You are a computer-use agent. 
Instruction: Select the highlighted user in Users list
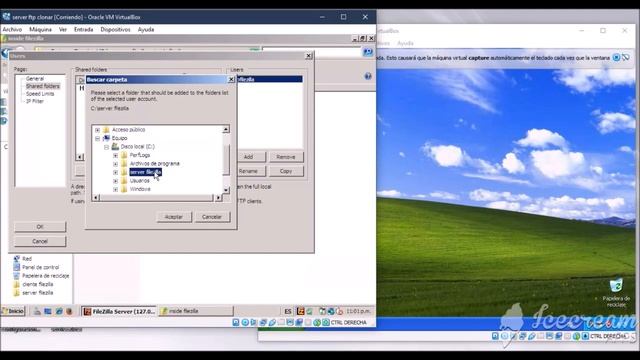coord(269,79)
